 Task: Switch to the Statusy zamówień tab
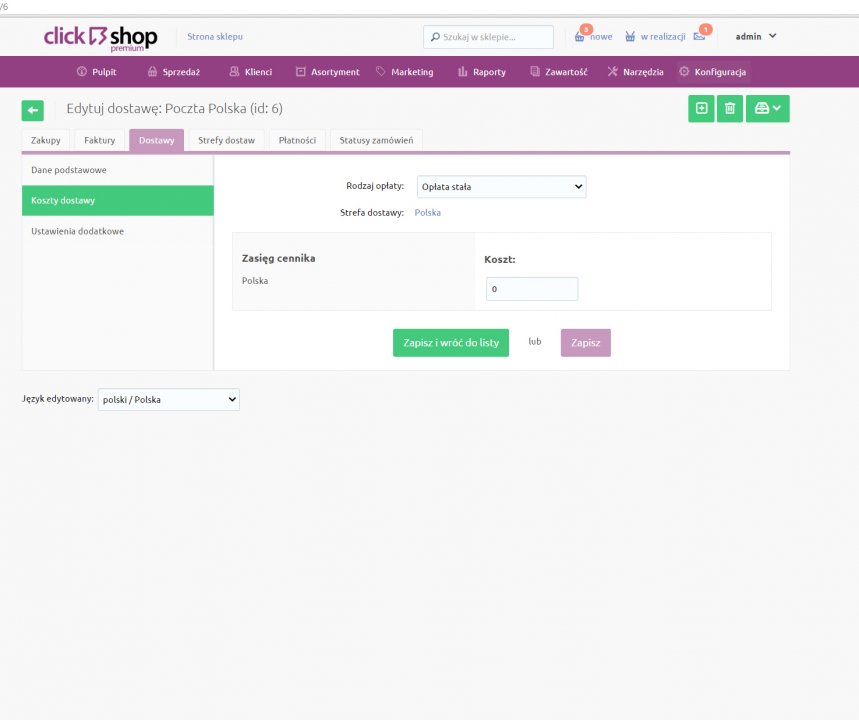[x=376, y=140]
